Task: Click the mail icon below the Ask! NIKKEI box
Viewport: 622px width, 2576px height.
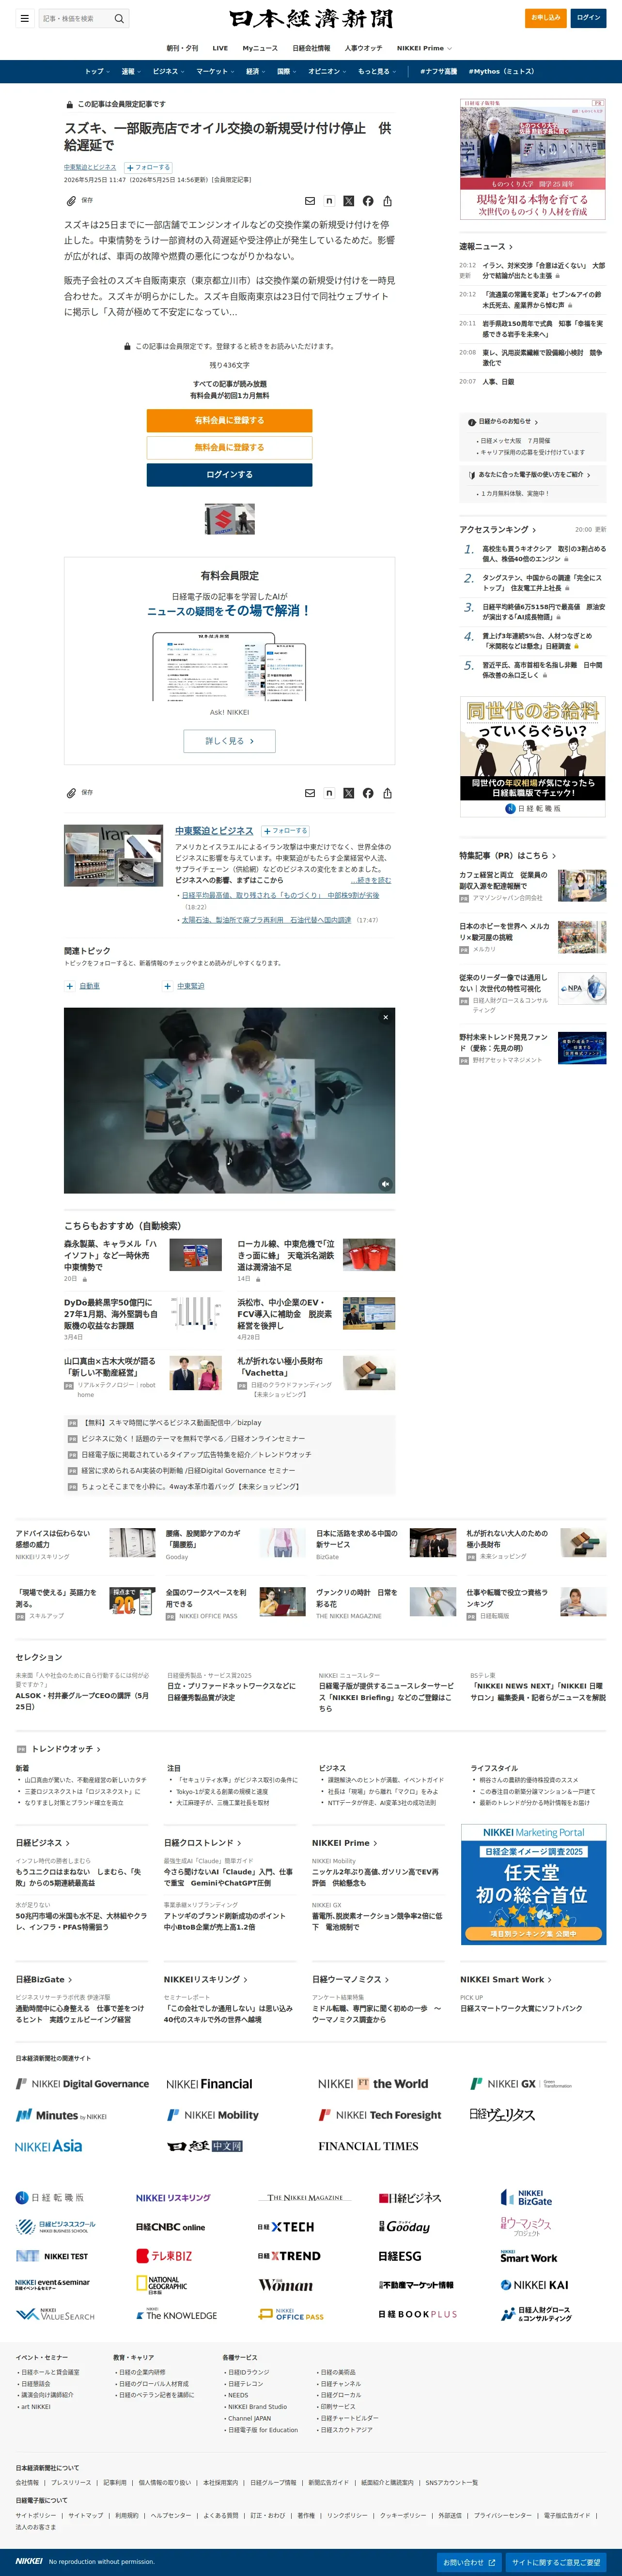Action: (309, 793)
